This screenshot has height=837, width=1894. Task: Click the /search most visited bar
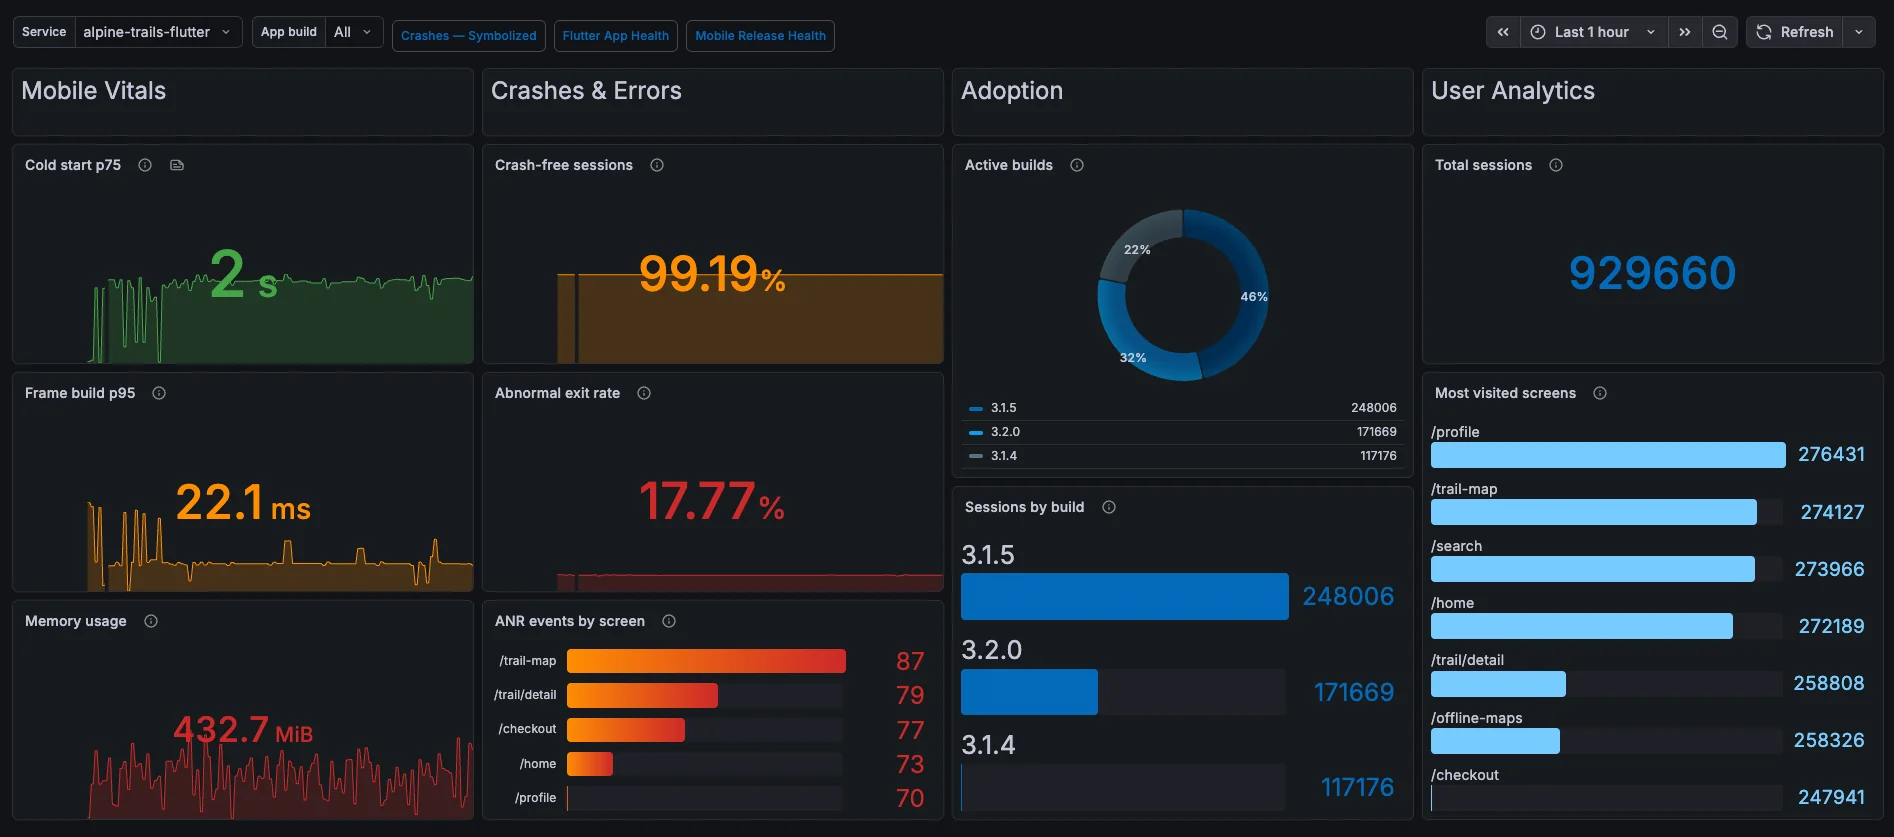click(x=1593, y=569)
